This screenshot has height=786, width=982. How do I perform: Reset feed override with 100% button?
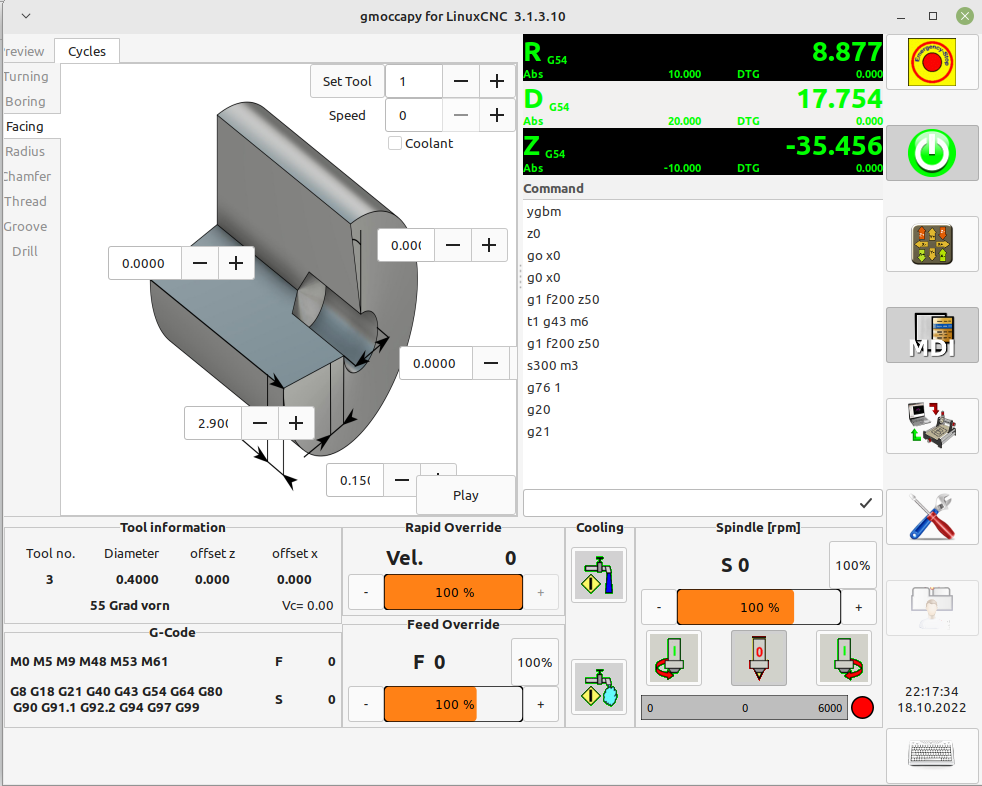(534, 663)
